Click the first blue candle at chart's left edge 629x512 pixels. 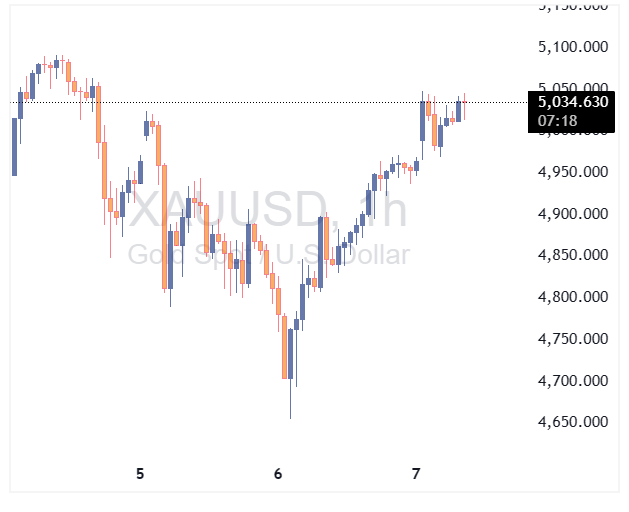14,146
